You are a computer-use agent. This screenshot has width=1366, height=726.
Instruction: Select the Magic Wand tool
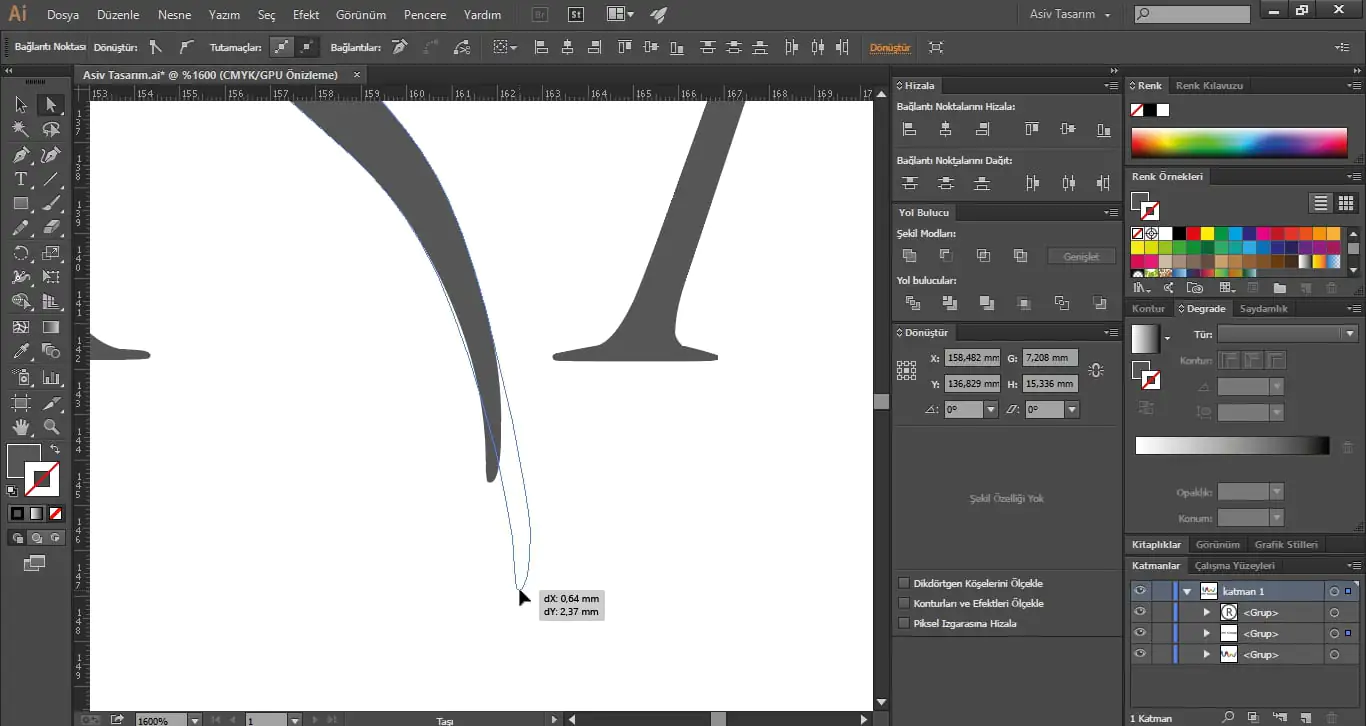pos(20,130)
